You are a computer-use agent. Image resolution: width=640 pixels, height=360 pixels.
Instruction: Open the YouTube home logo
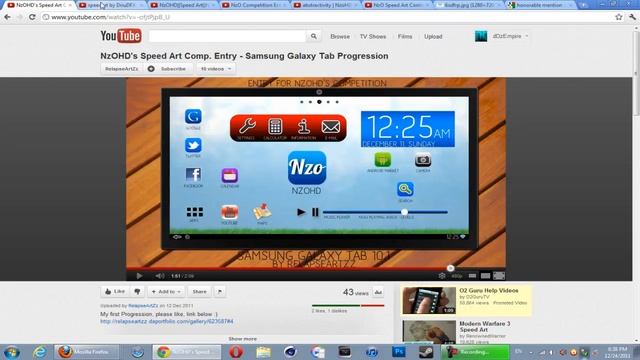click(121, 36)
